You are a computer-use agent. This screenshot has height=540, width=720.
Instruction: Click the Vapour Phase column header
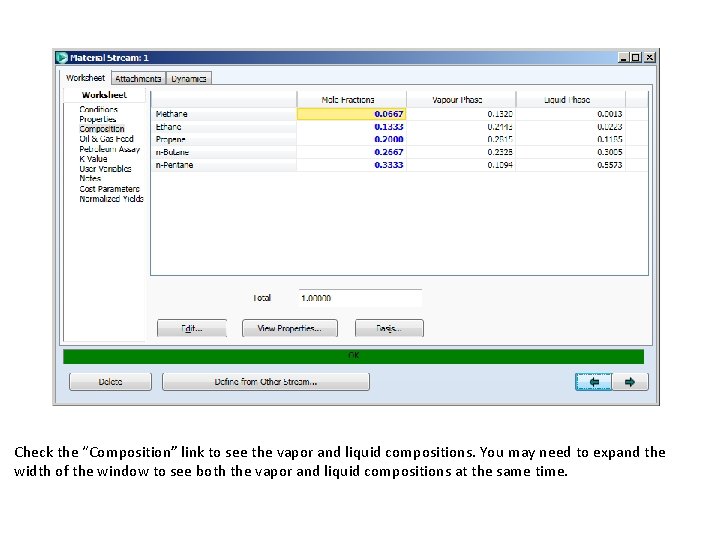coord(461,100)
